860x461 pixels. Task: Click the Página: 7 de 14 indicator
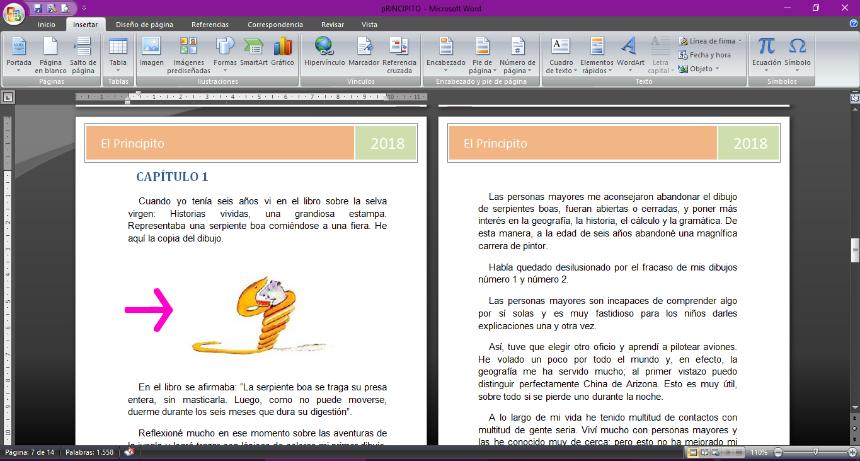[30, 452]
